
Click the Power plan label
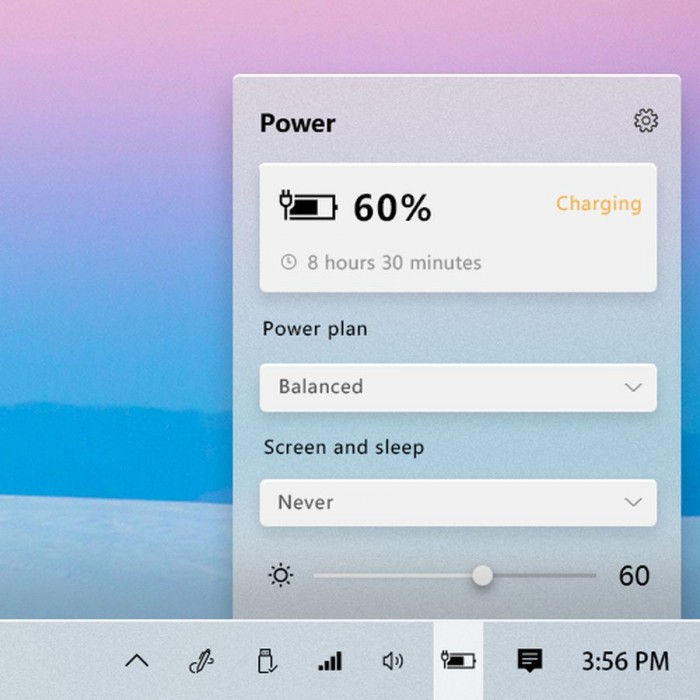point(315,329)
